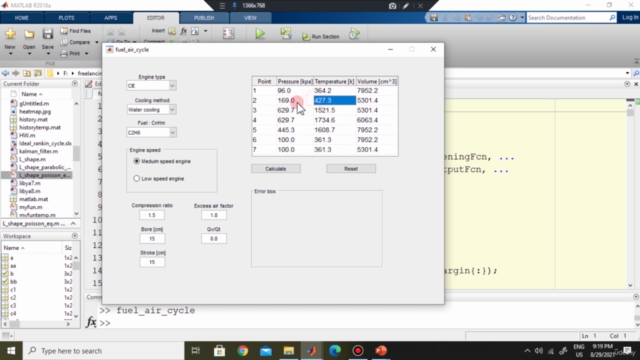Screen dimensions: 640x360
Task: Open File Explorer from the taskbar
Action: pos(289,351)
